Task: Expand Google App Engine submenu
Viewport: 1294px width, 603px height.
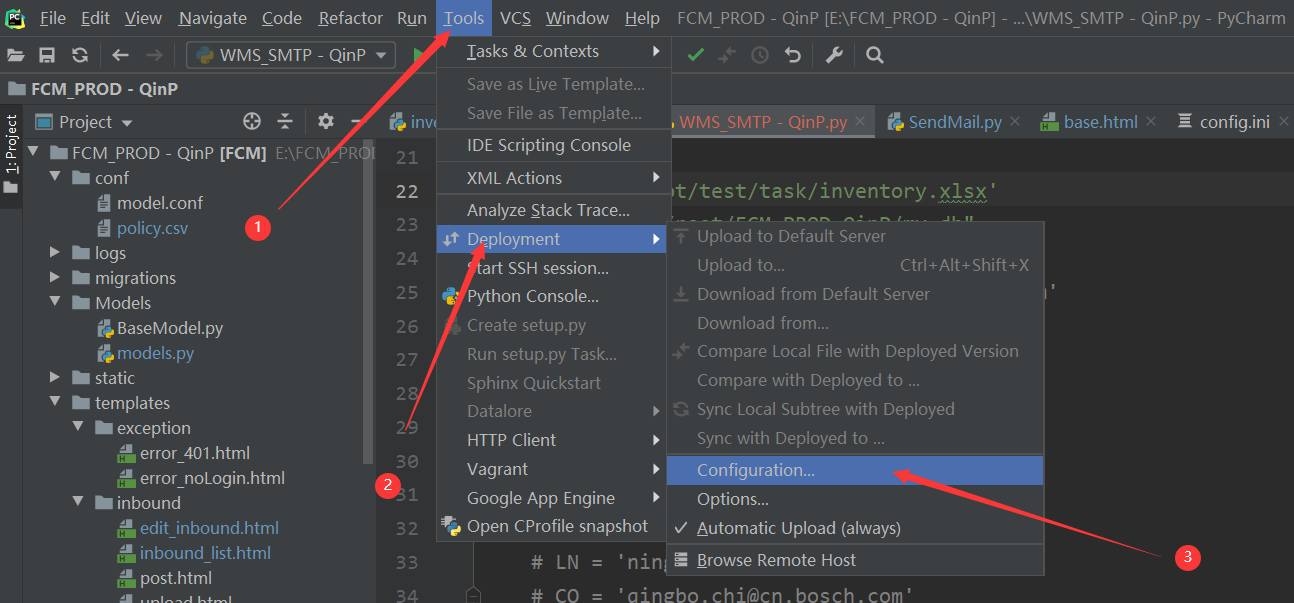Action: (x=553, y=498)
